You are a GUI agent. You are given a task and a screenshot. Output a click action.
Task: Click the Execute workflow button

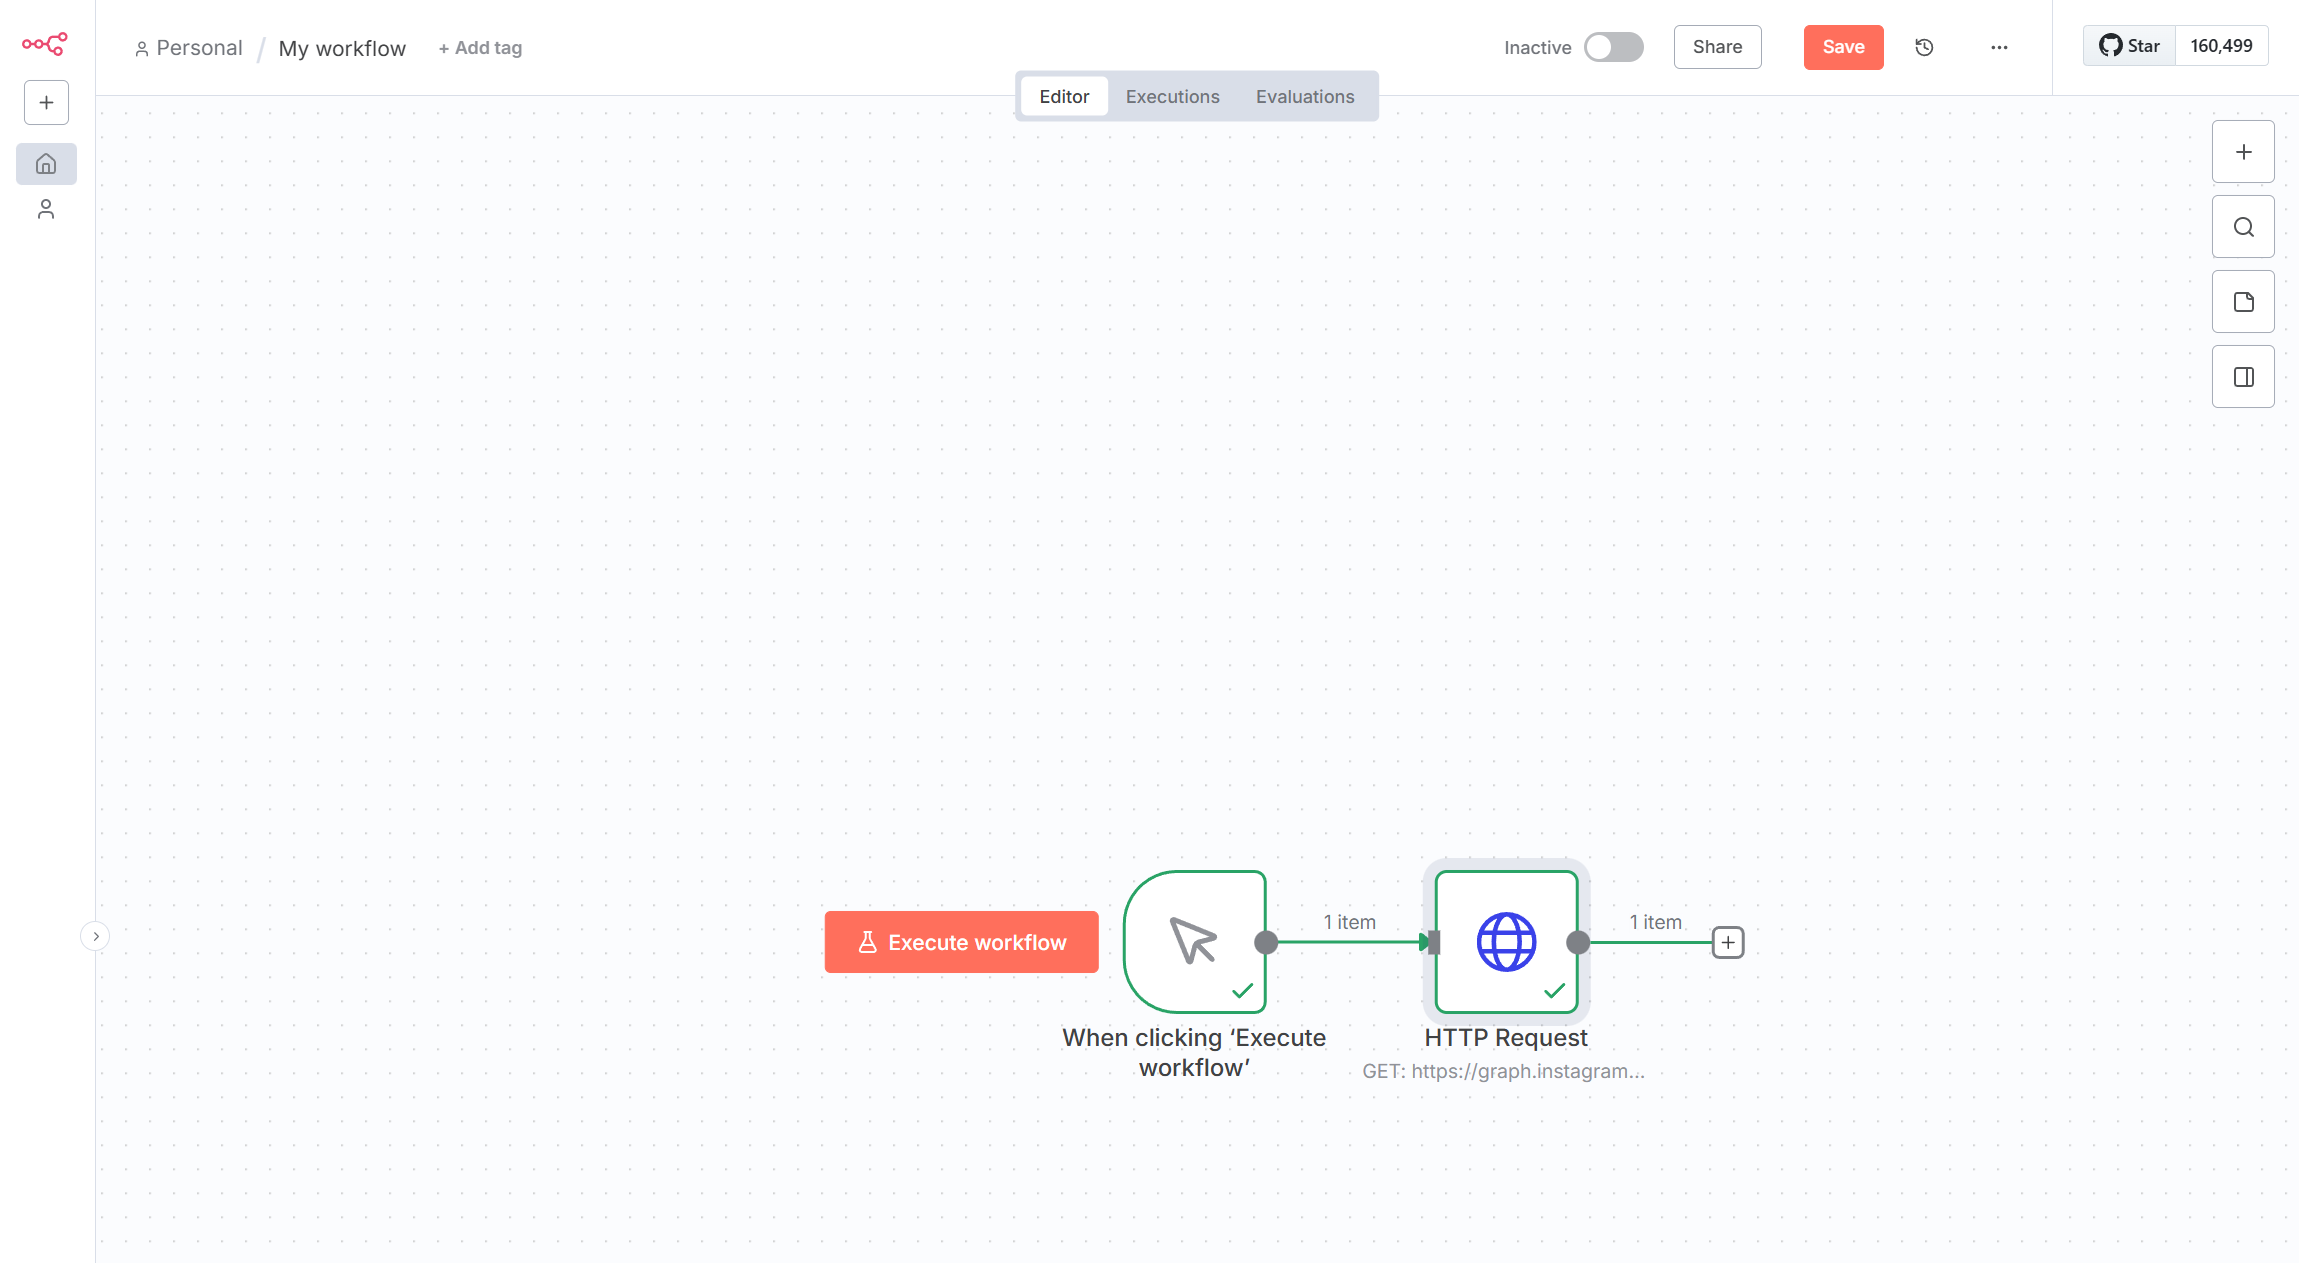pyautogui.click(x=961, y=942)
